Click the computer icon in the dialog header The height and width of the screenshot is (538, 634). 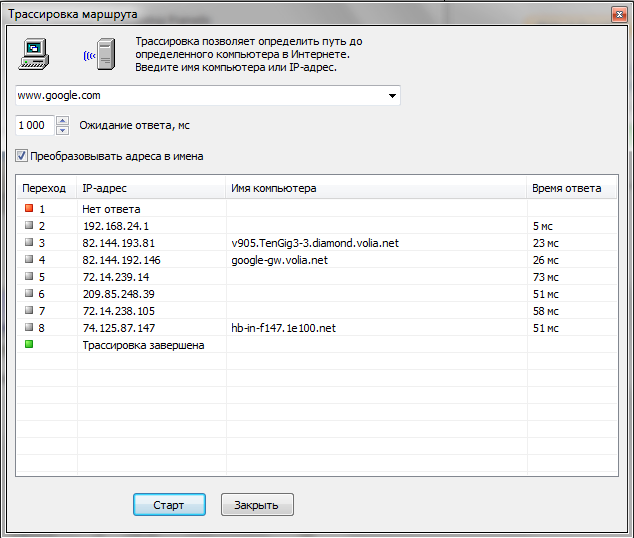[33, 53]
